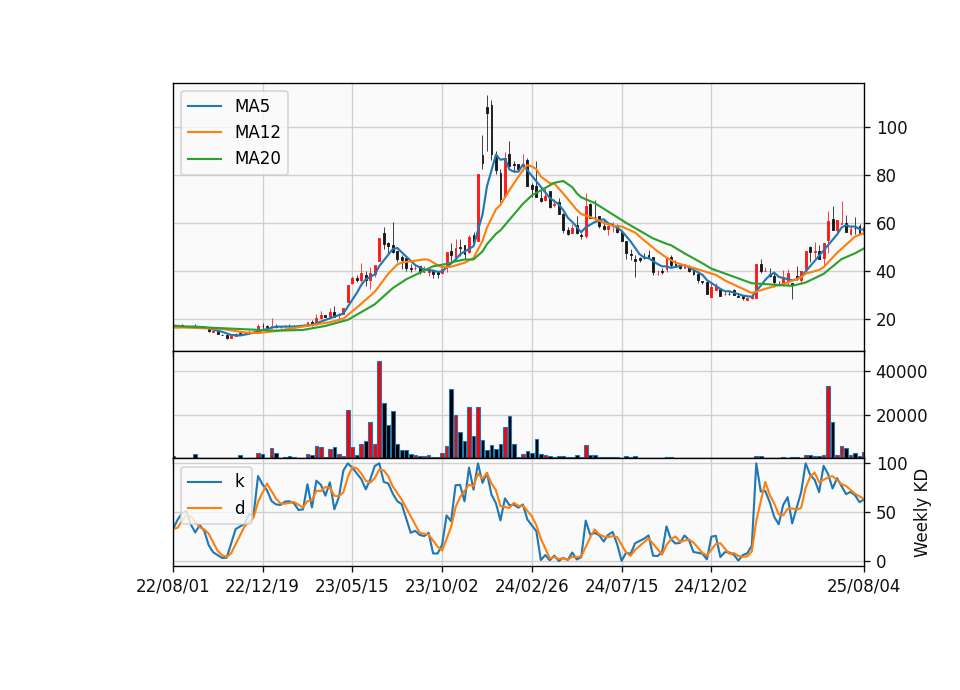960x690 pixels.
Task: Click the MA20 legend label
Action: (x=257, y=158)
